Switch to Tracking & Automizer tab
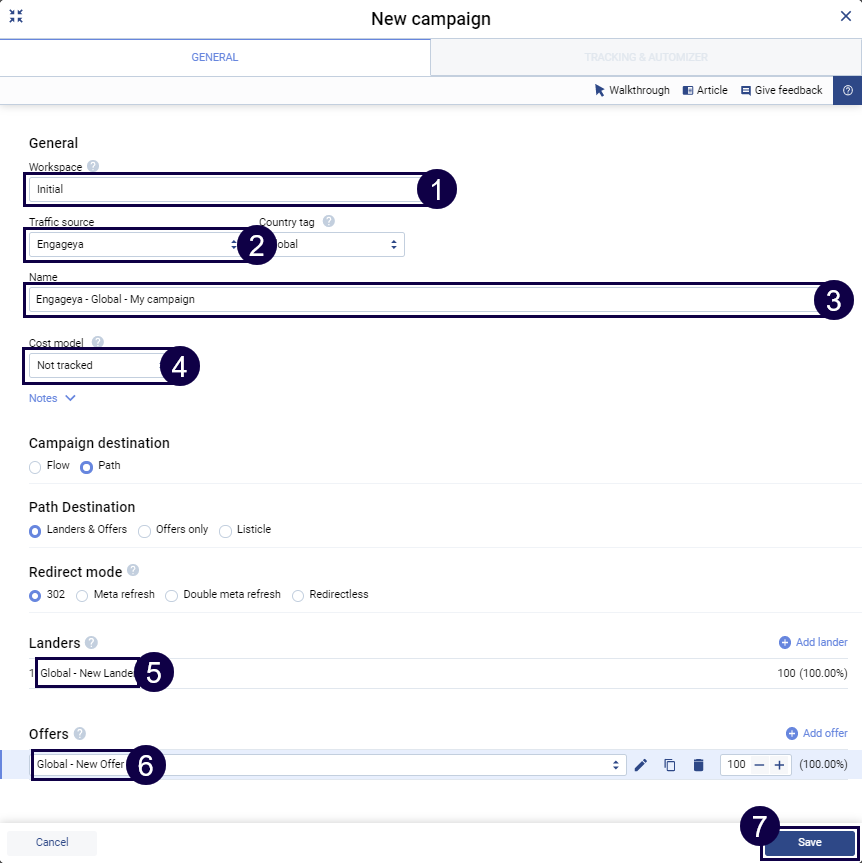The image size is (862, 863). (646, 58)
